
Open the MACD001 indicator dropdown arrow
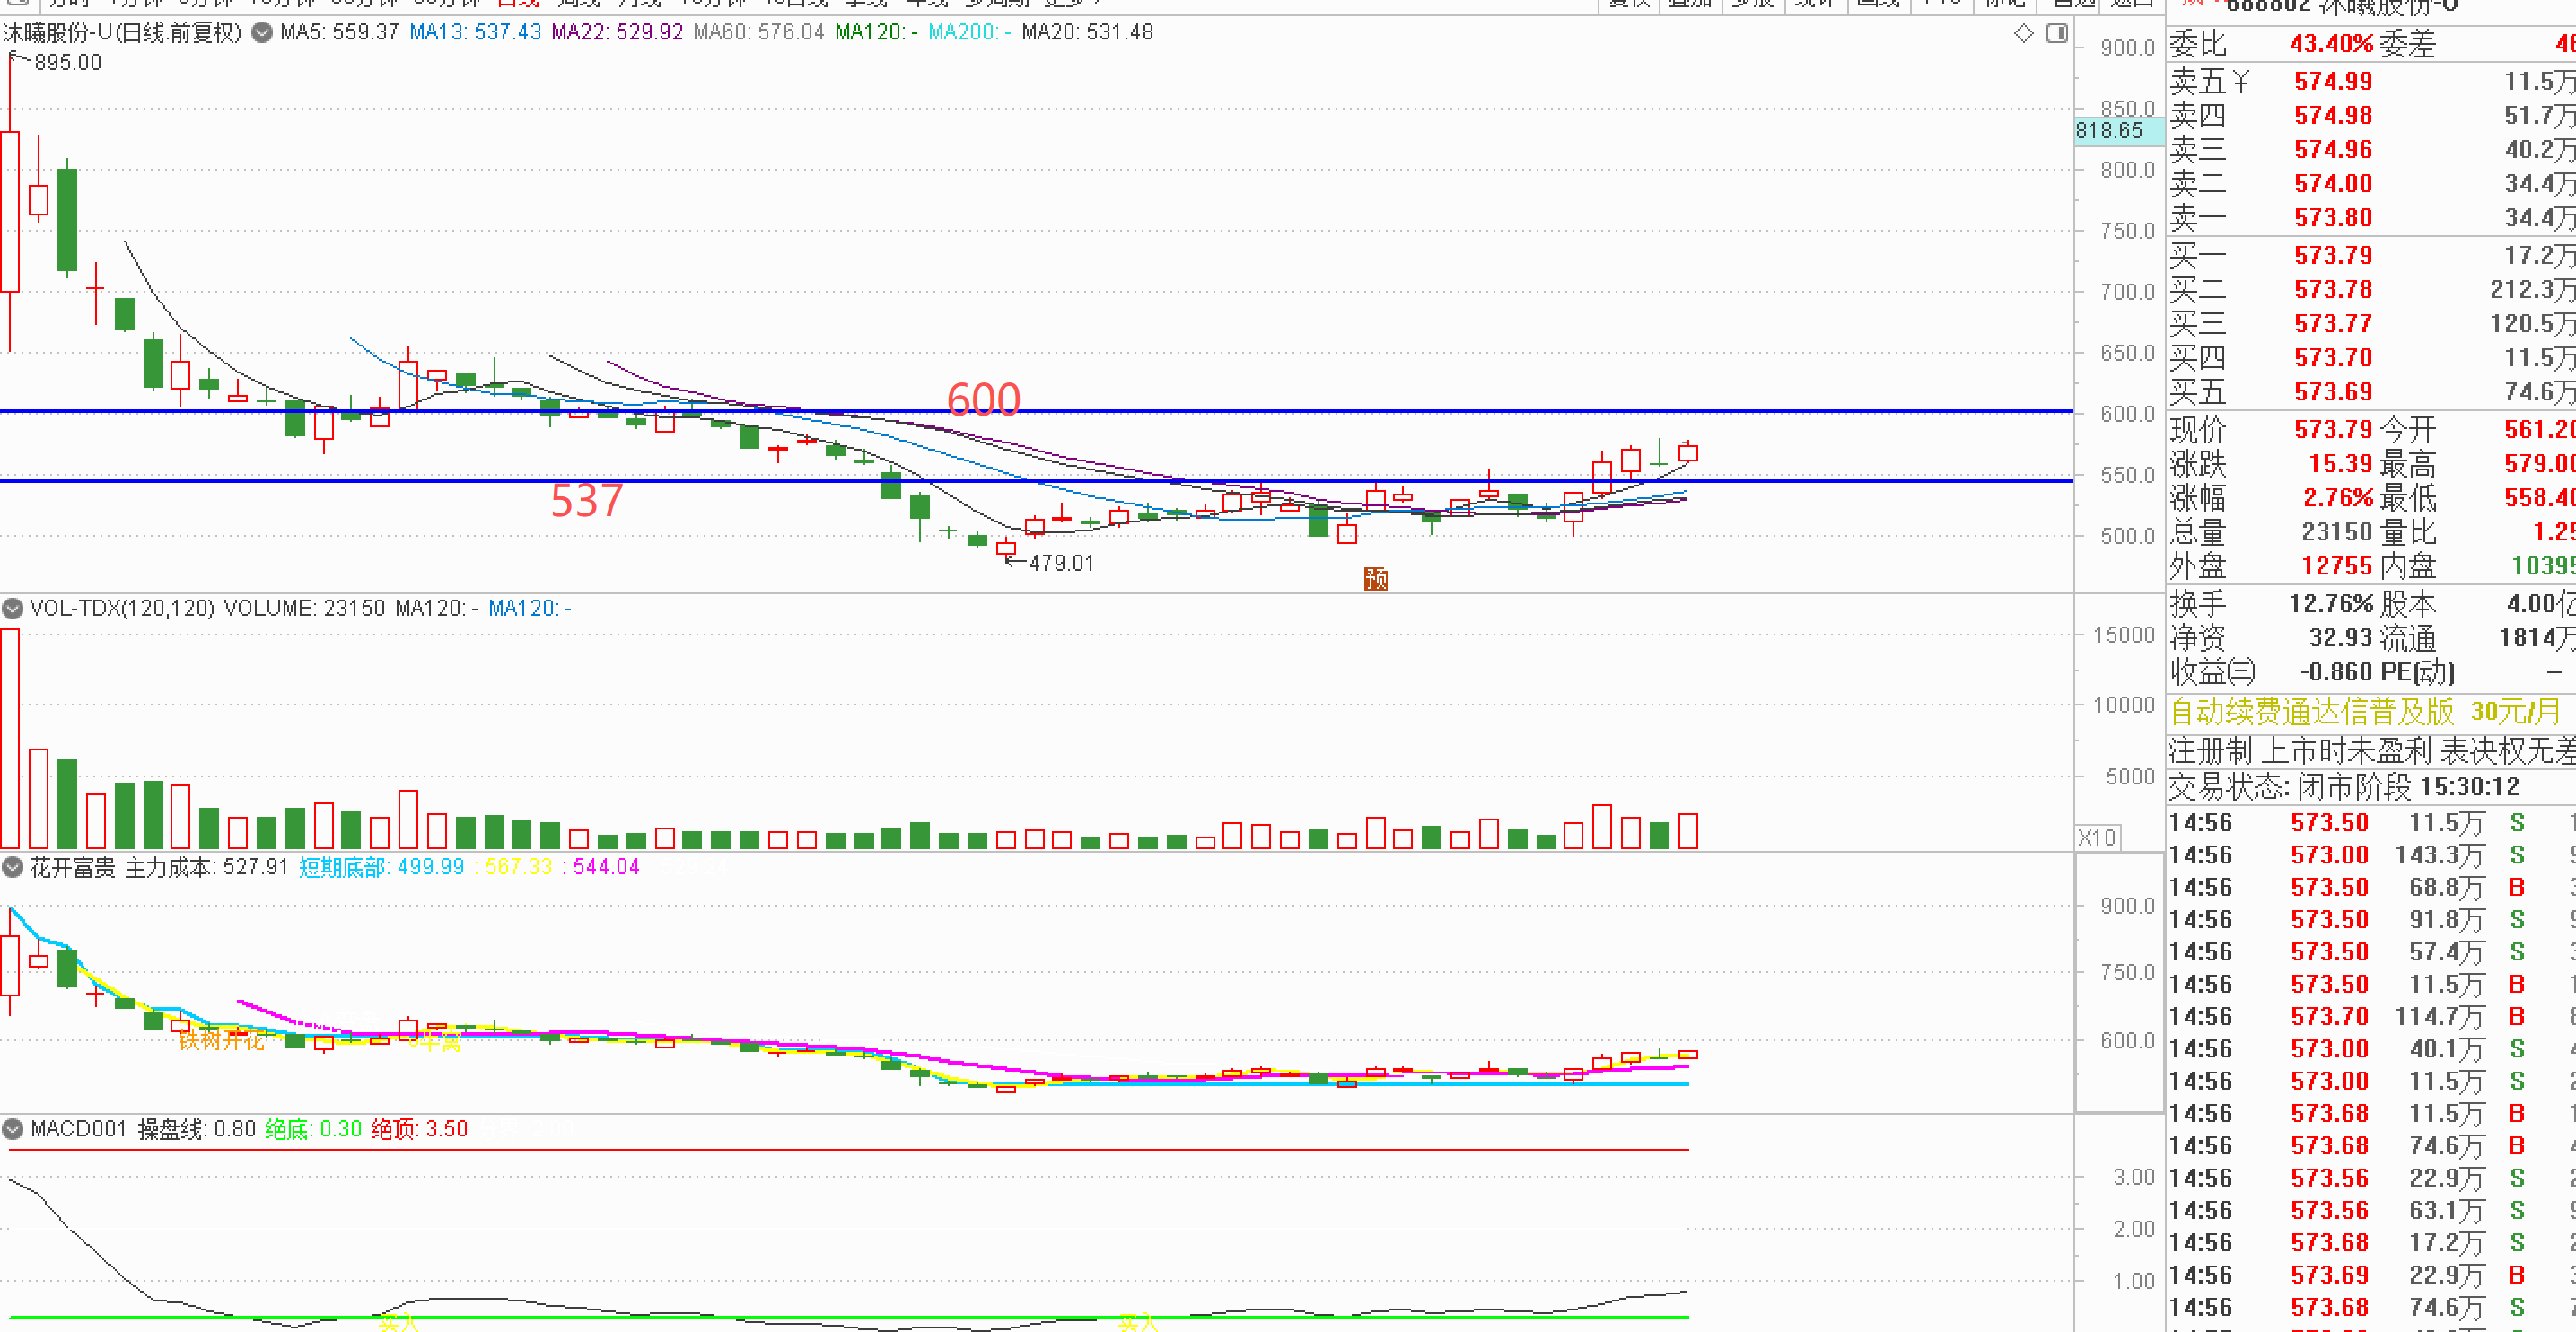13,1129
